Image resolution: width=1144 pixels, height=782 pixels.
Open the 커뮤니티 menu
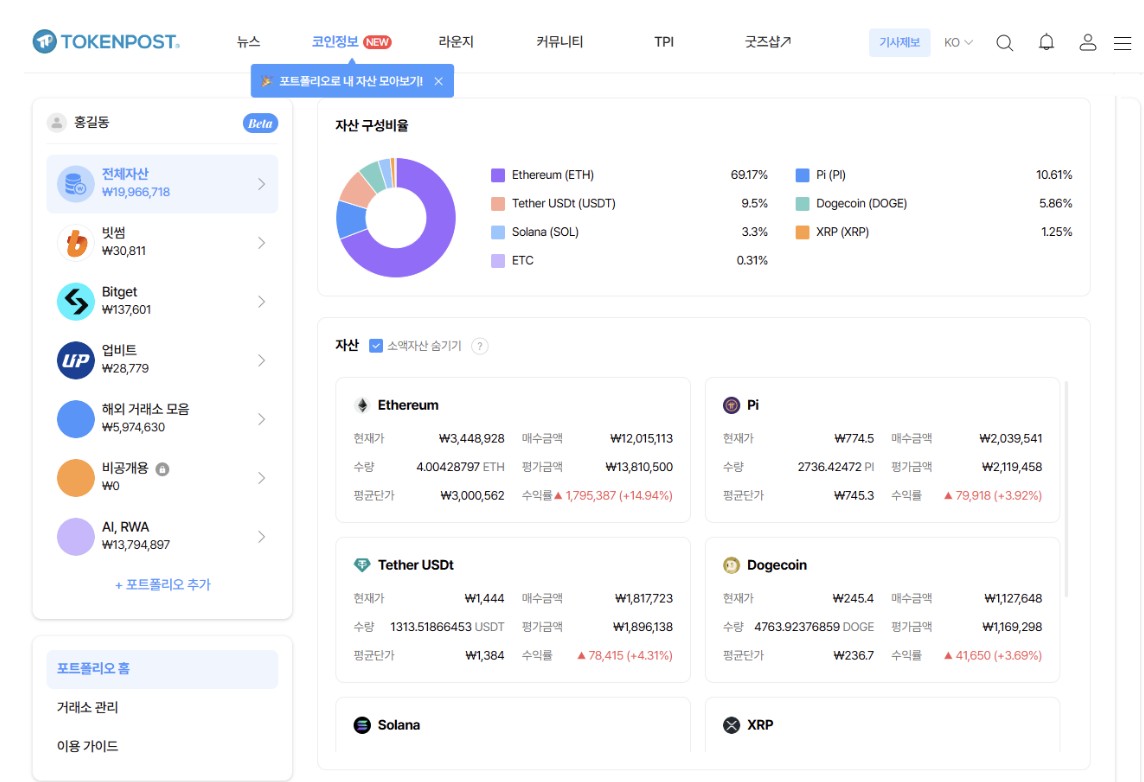click(x=560, y=42)
